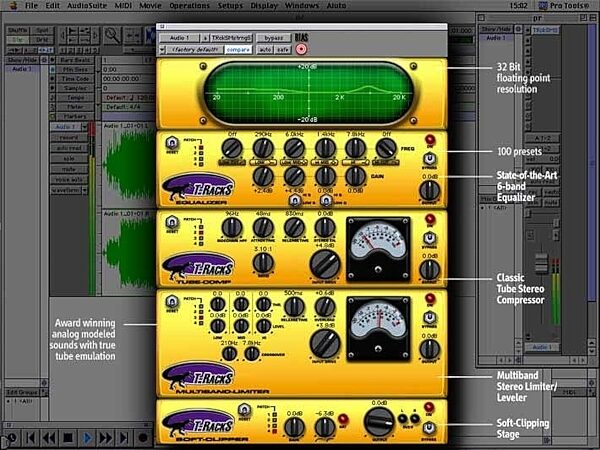Click the Equalizer module Reset switch
Image resolution: width=600 pixels, height=450 pixels.
tap(172, 143)
